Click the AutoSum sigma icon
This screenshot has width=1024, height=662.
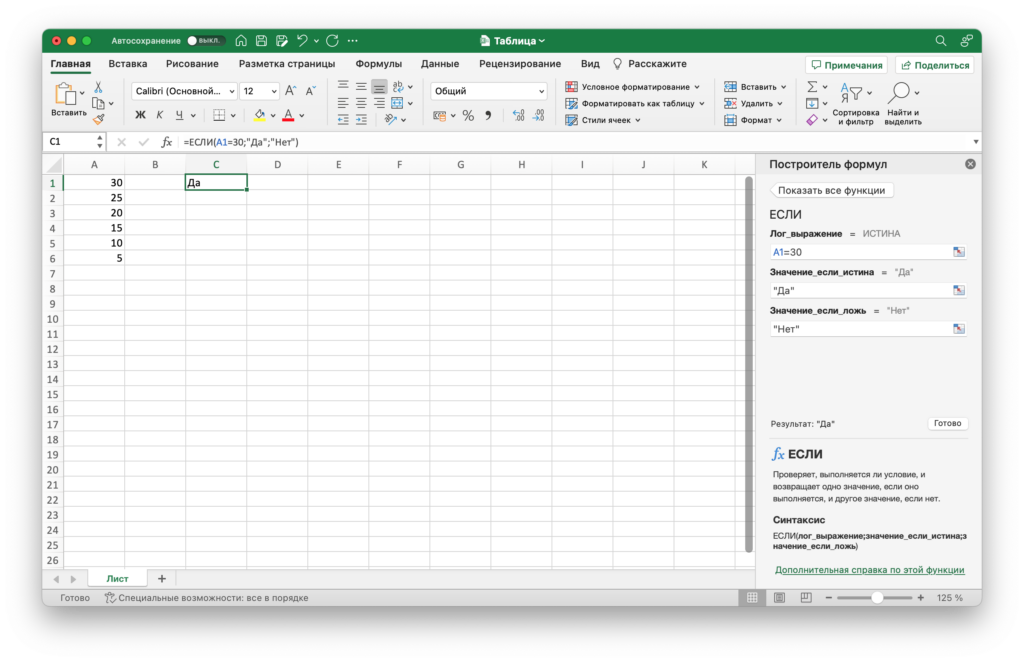[x=812, y=87]
